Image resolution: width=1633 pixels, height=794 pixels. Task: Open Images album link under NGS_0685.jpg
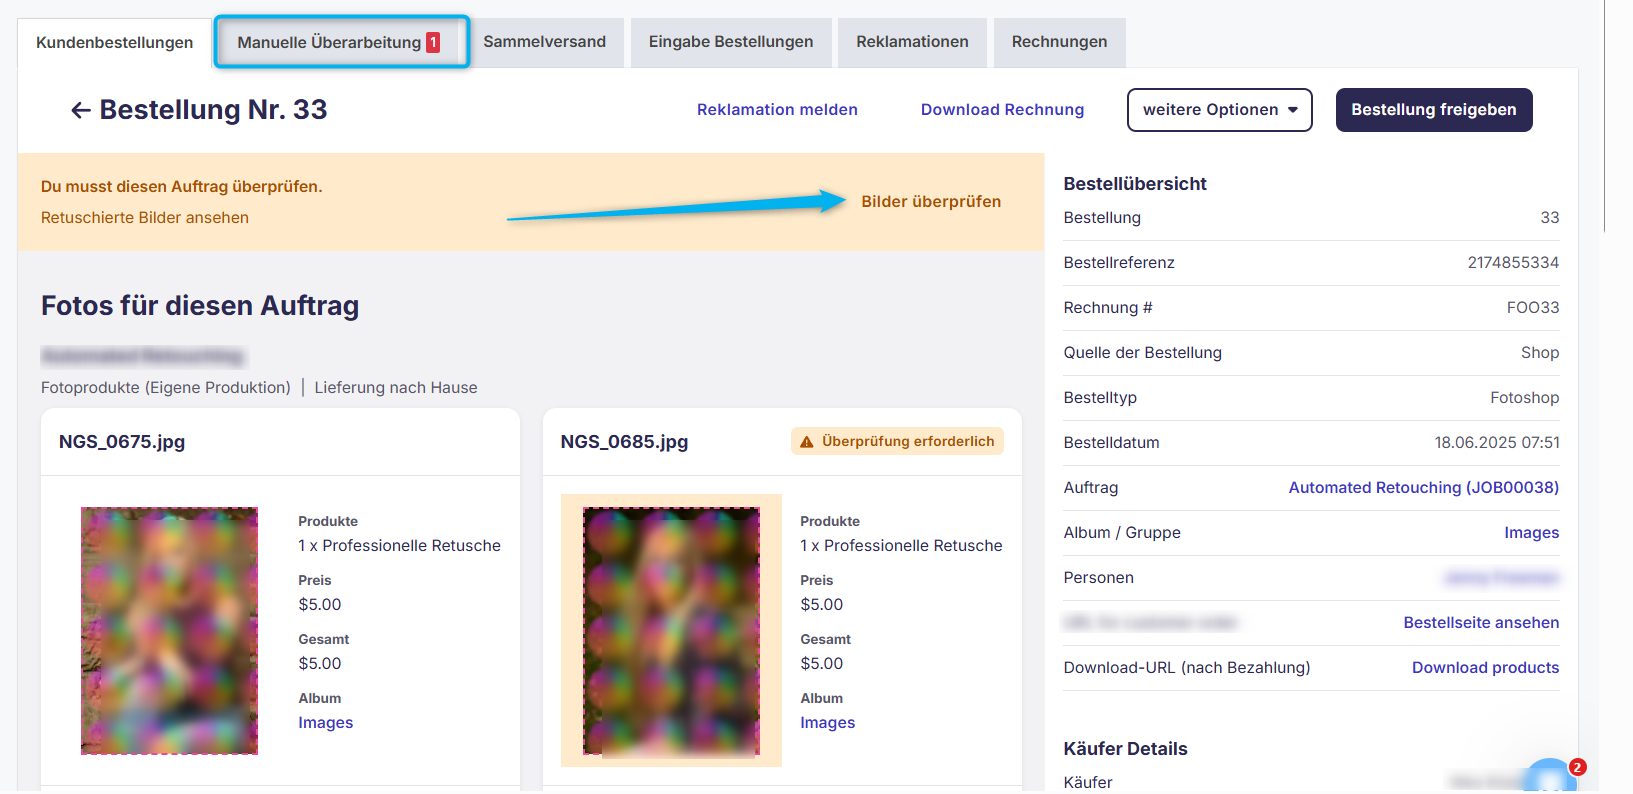tap(827, 723)
